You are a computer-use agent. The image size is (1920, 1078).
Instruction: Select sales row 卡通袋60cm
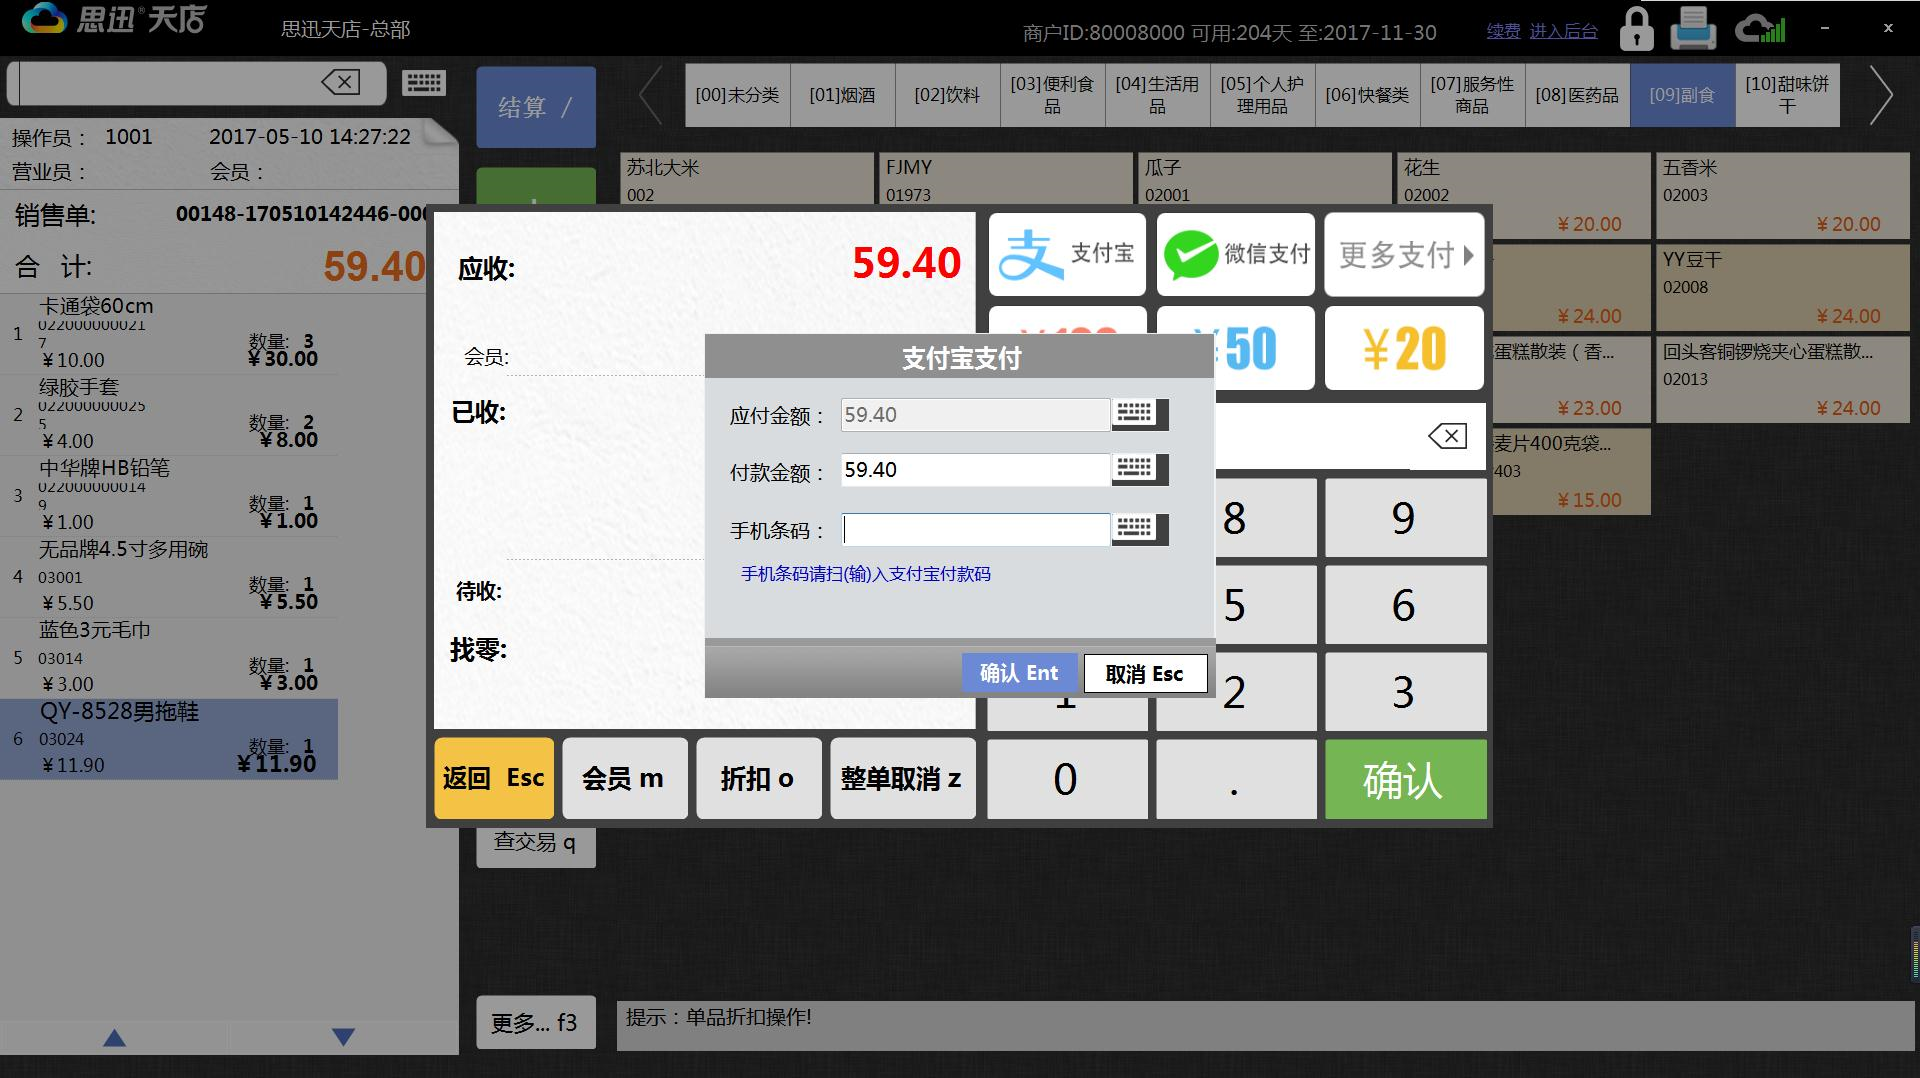(169, 333)
